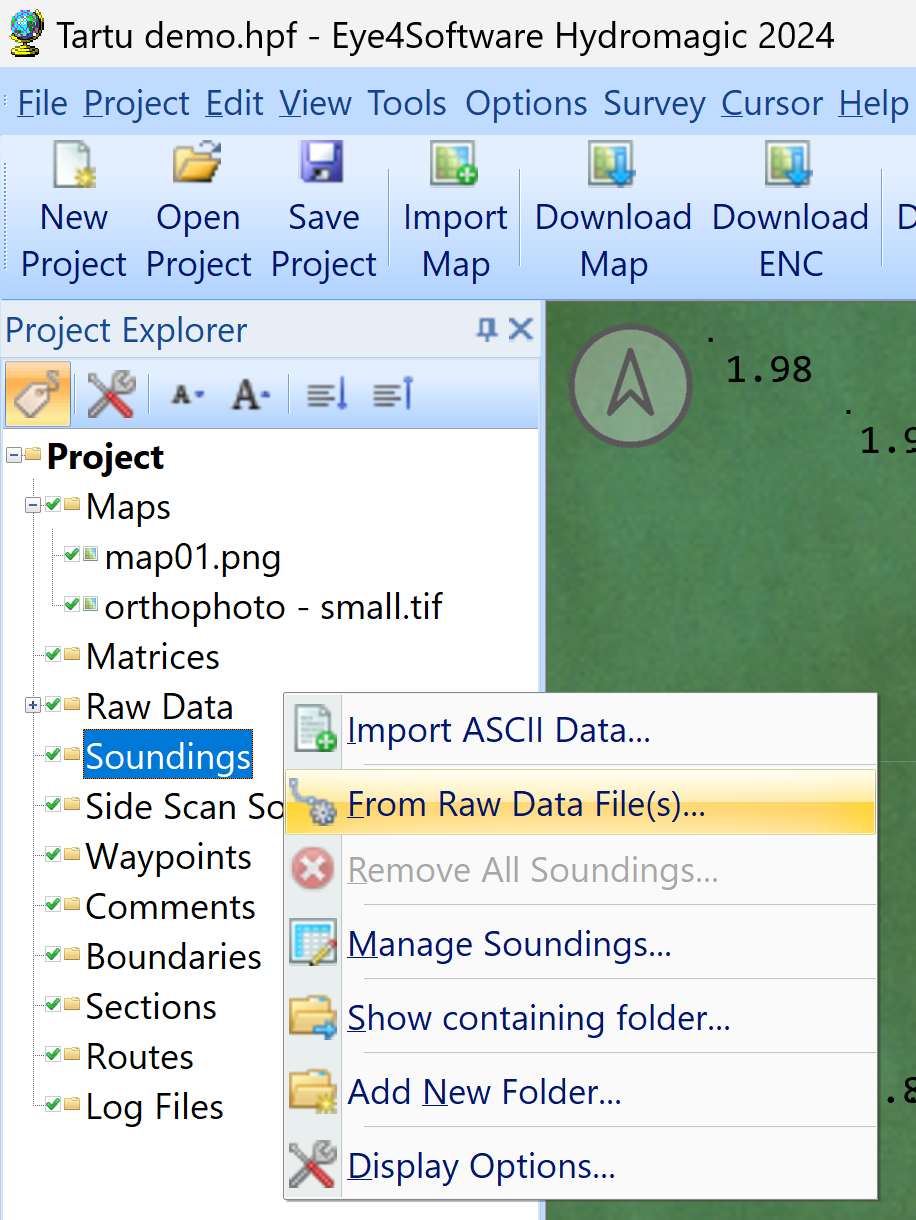The width and height of the screenshot is (916, 1220).
Task: Toggle checkbox for orthophoto - small.tif
Action: [x=72, y=604]
